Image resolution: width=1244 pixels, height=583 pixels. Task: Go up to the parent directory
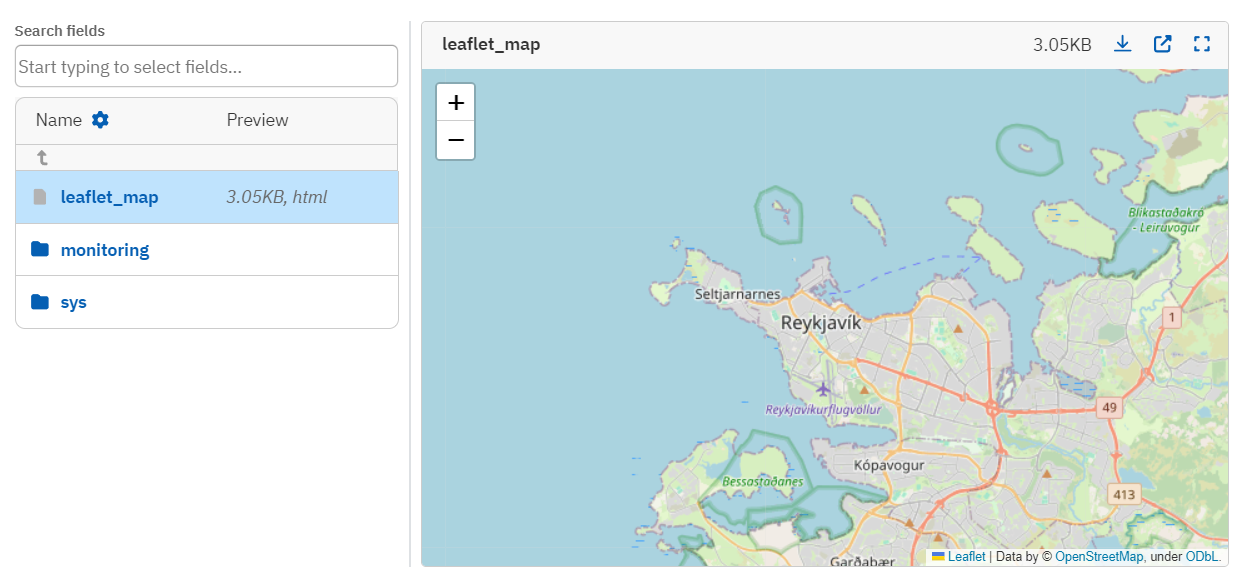42,157
